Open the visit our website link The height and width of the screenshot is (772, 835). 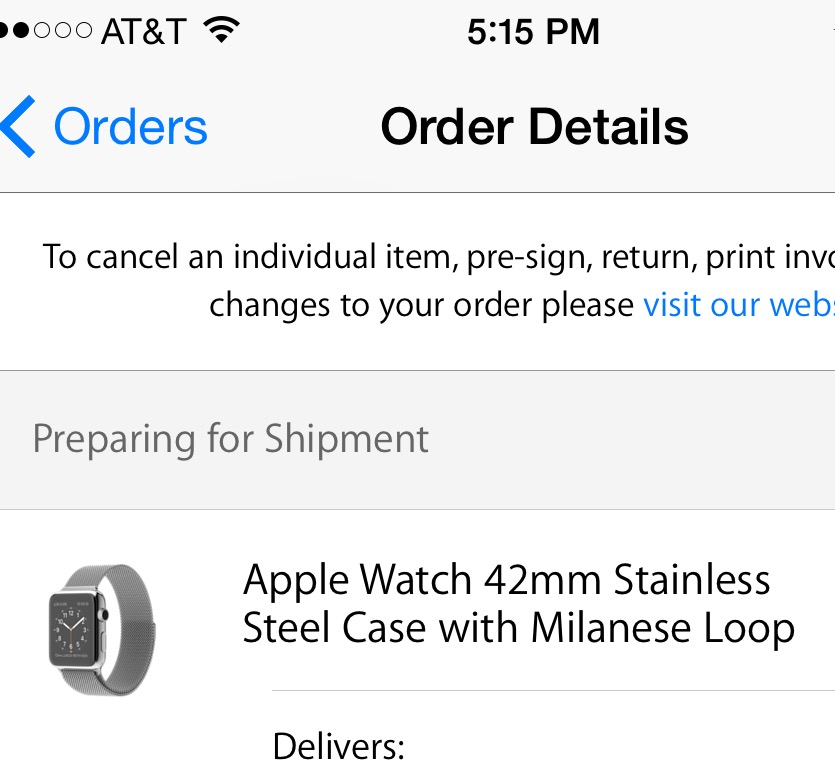739,305
